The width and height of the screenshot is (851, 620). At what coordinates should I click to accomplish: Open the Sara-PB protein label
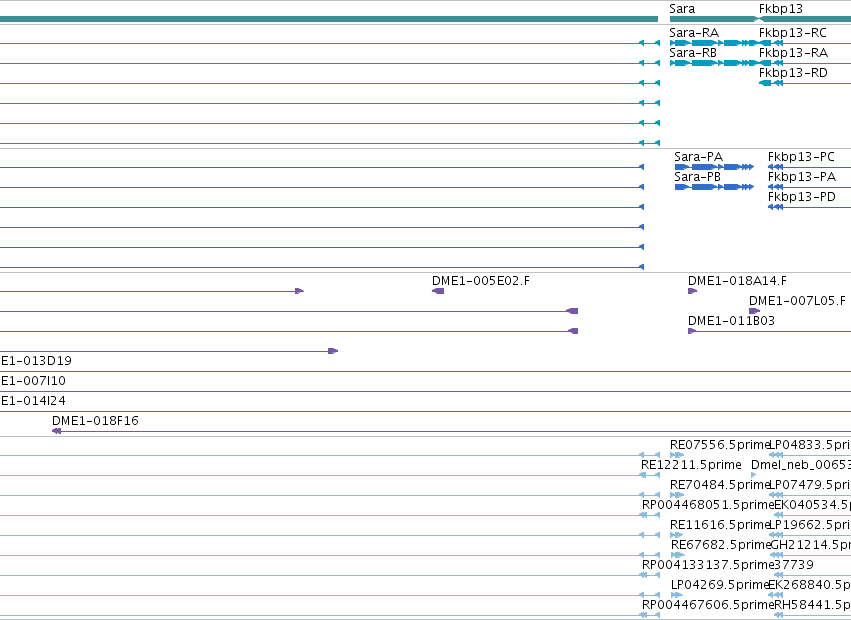pos(697,177)
